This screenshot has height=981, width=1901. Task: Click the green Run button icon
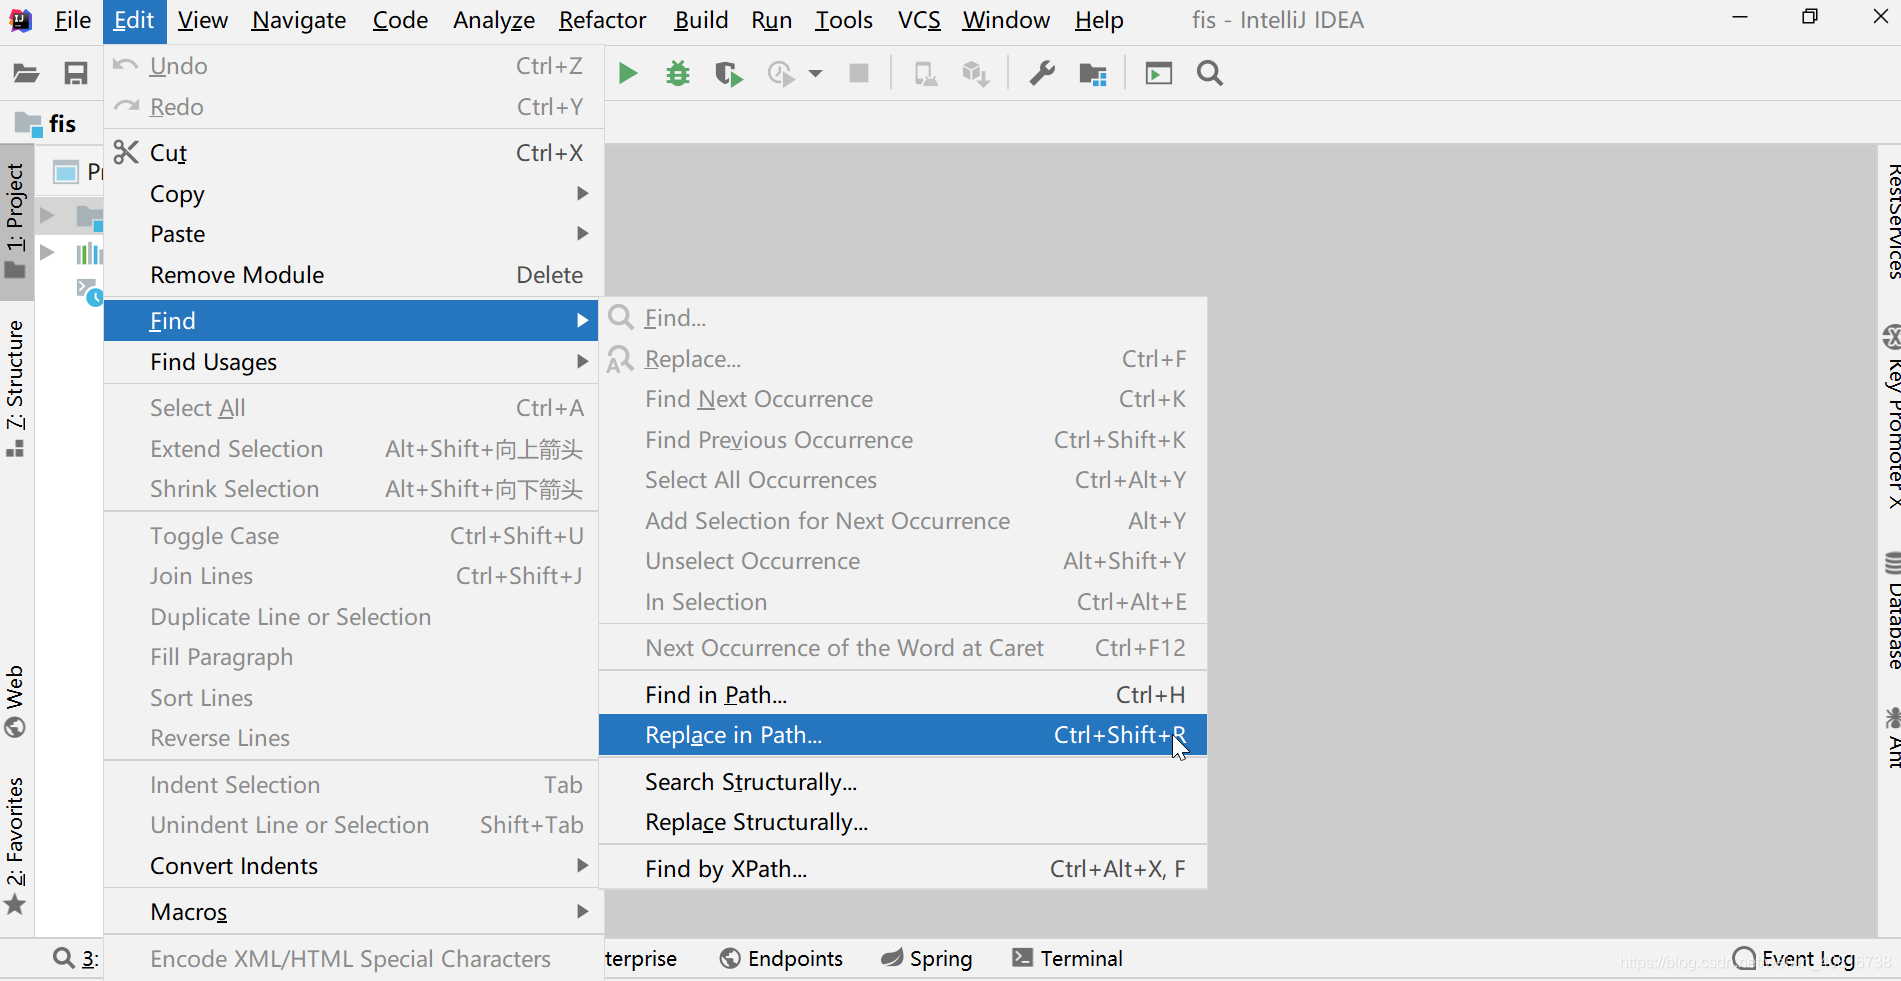(628, 73)
